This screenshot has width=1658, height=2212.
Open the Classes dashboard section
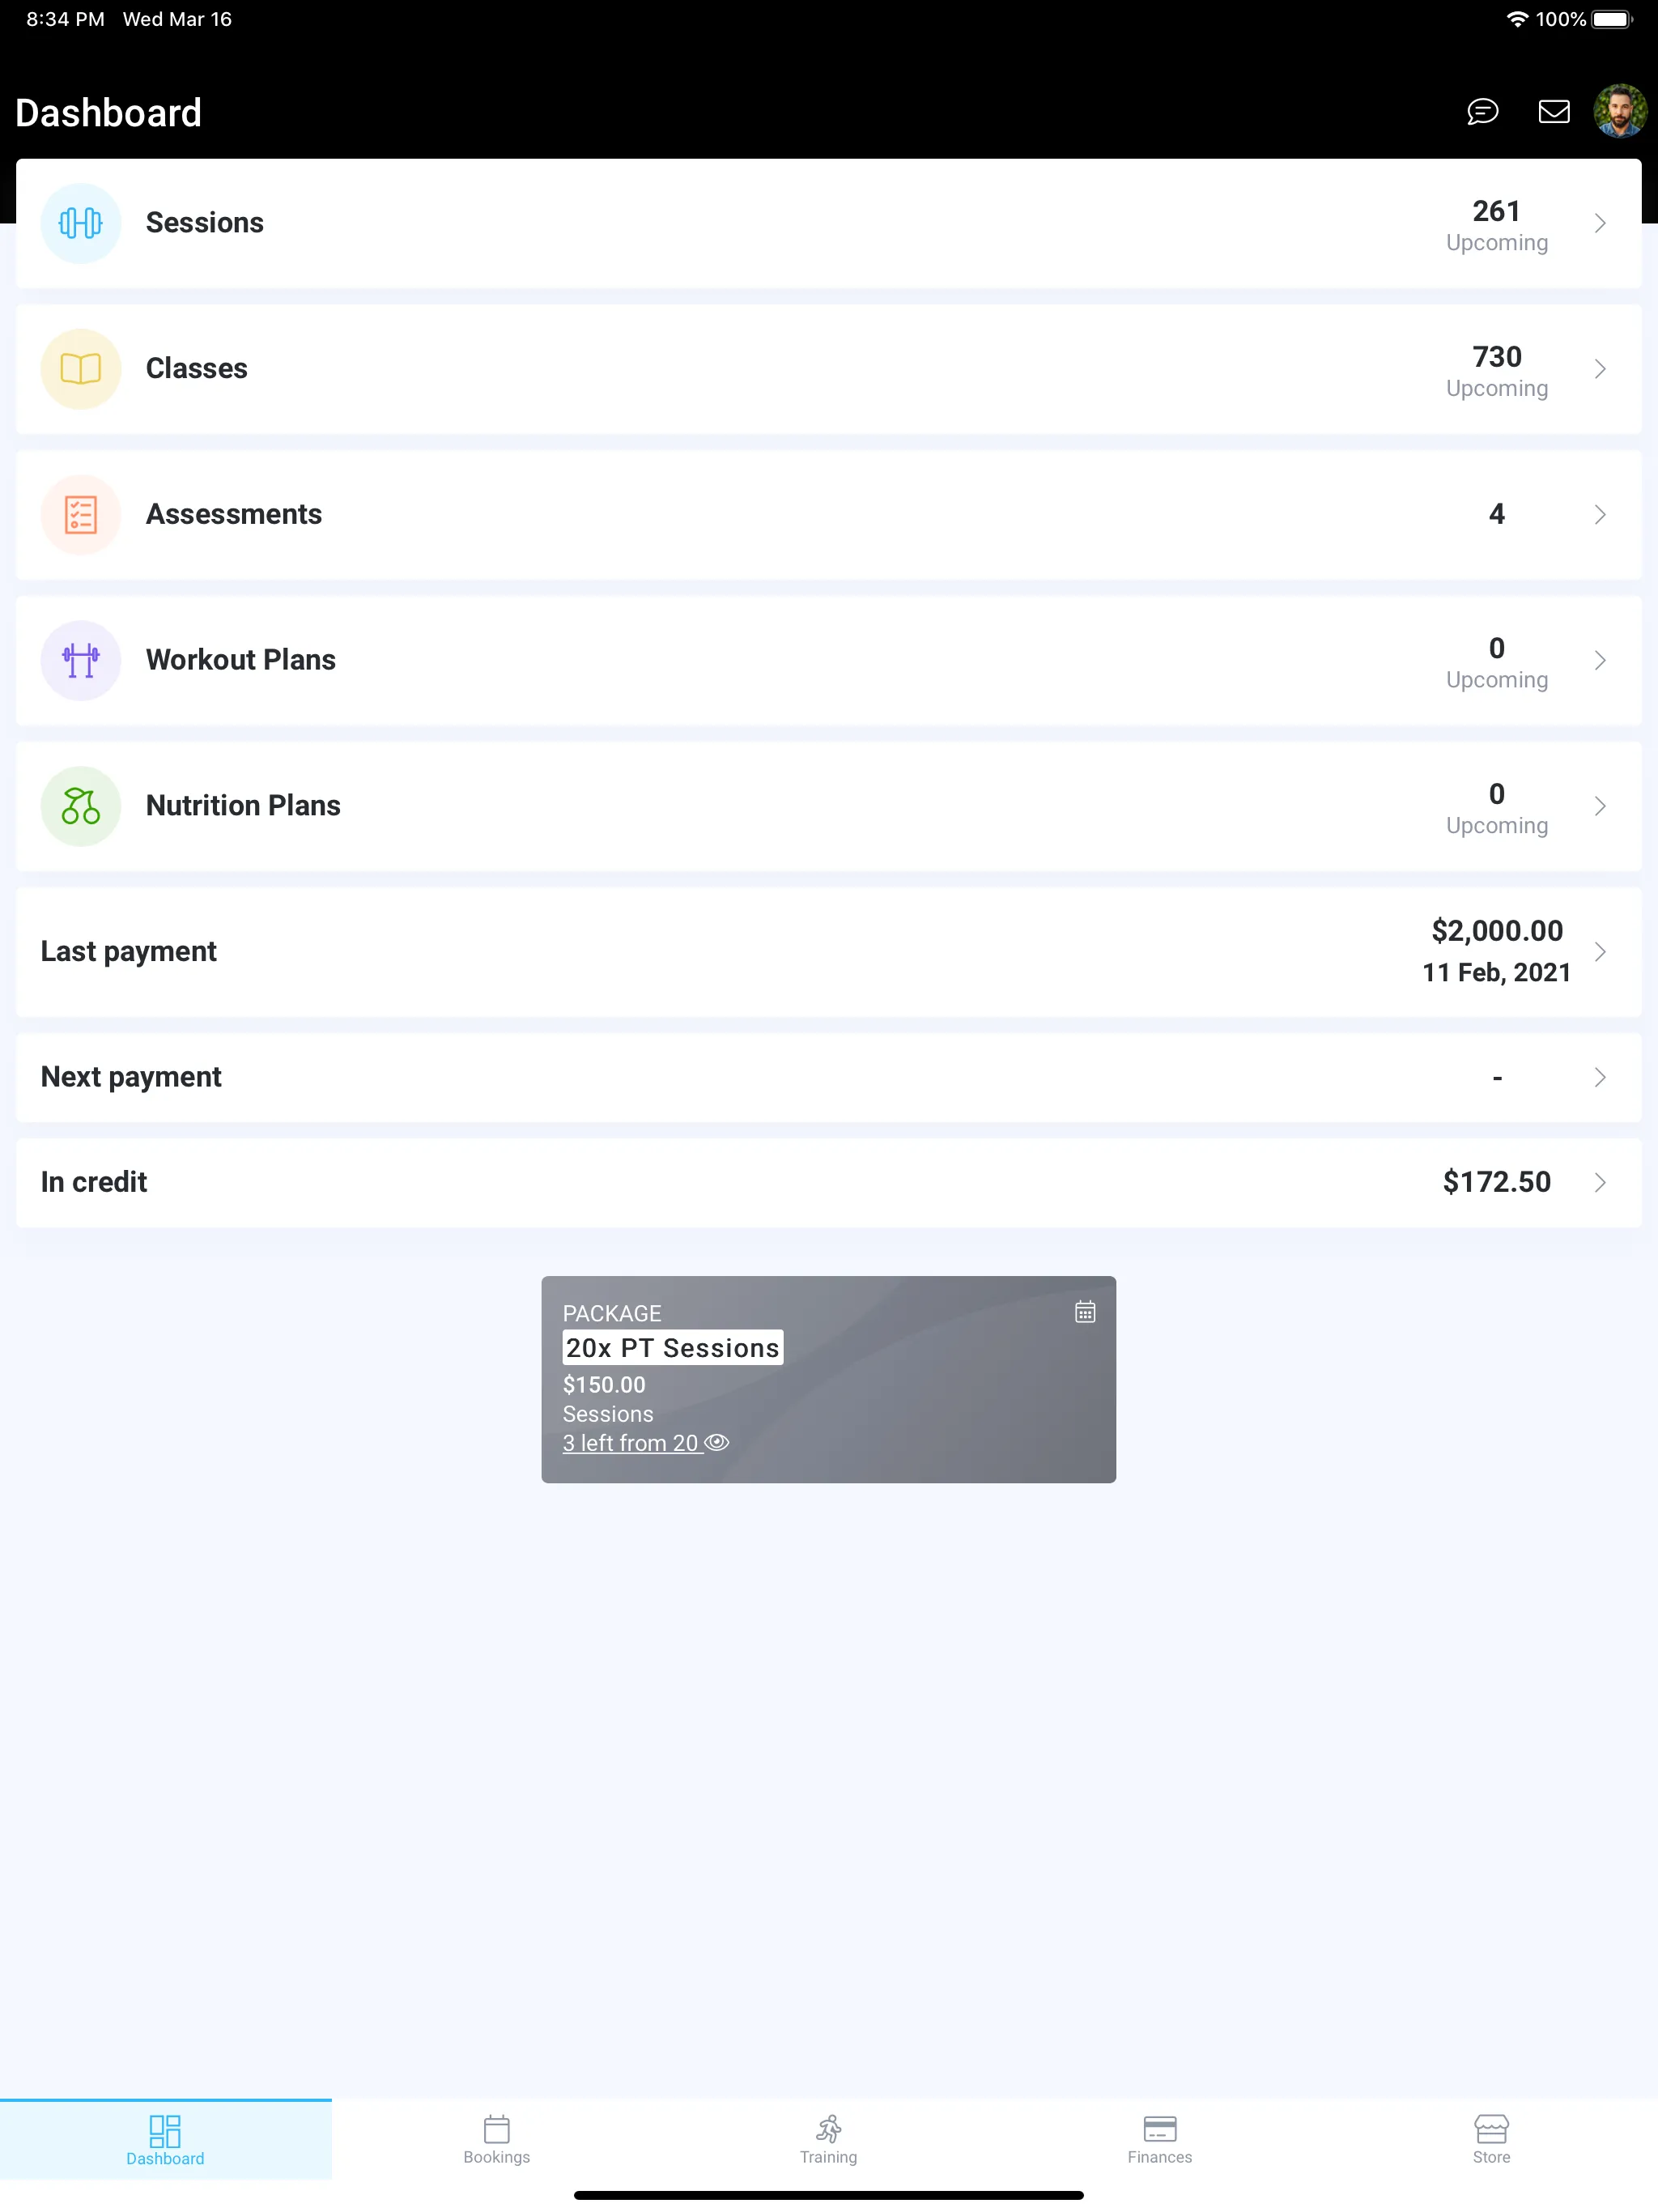(827, 368)
